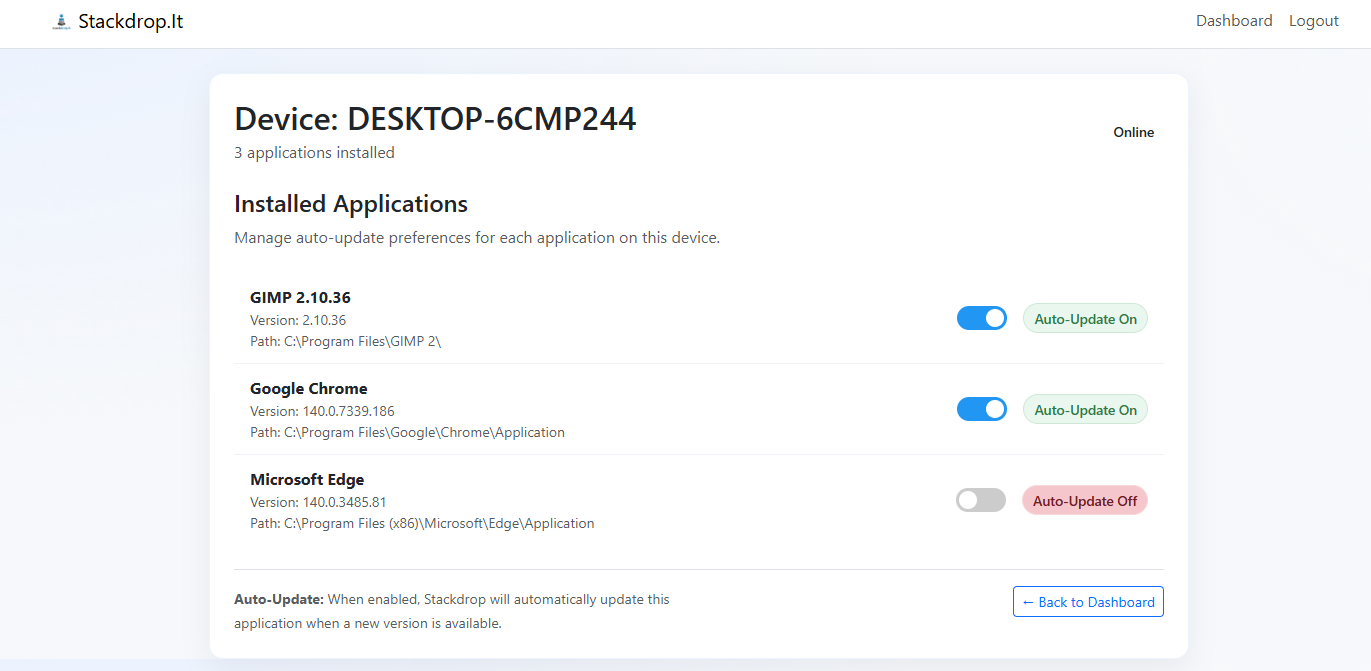This screenshot has height=671, width=1371.
Task: Disable auto-update for GIMP 2.10.36
Action: (x=982, y=318)
